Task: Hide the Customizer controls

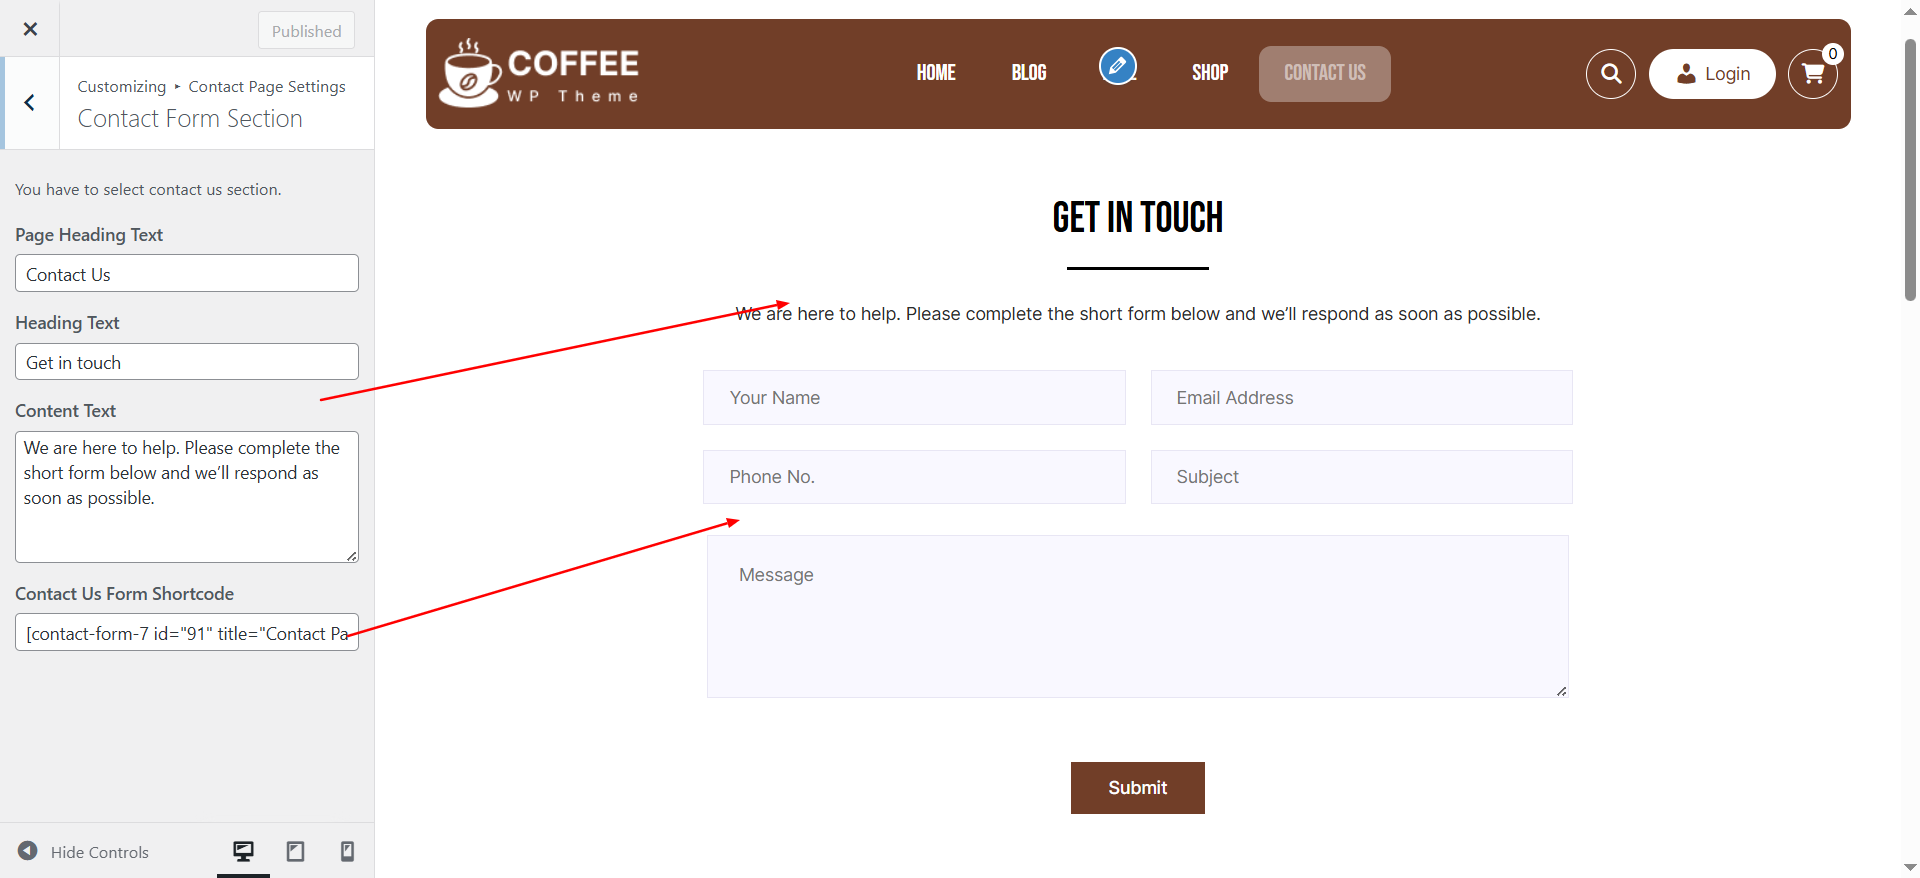Action: click(x=84, y=852)
